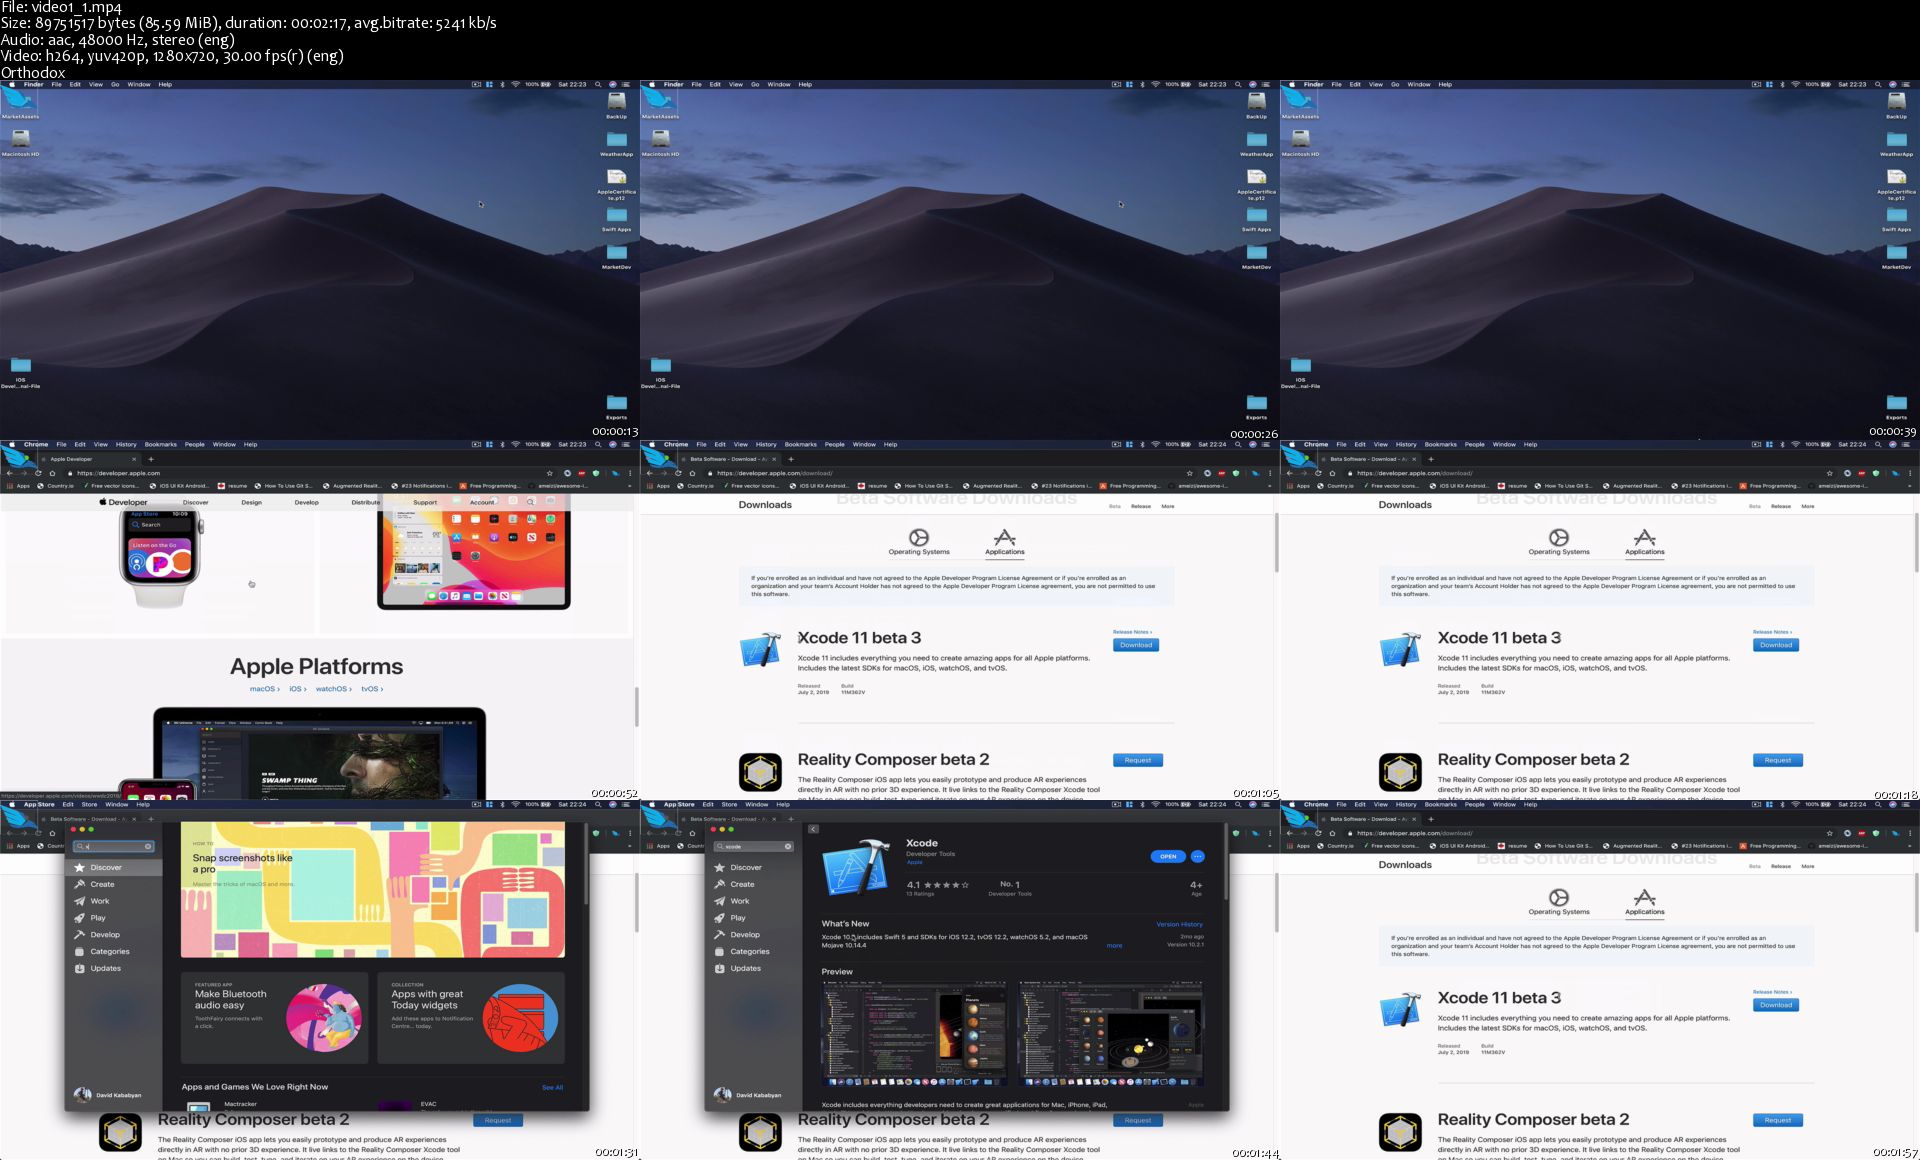The width and height of the screenshot is (1920, 1160).
Task: Click the OPEN button on the Xcode page
Action: coord(1168,856)
